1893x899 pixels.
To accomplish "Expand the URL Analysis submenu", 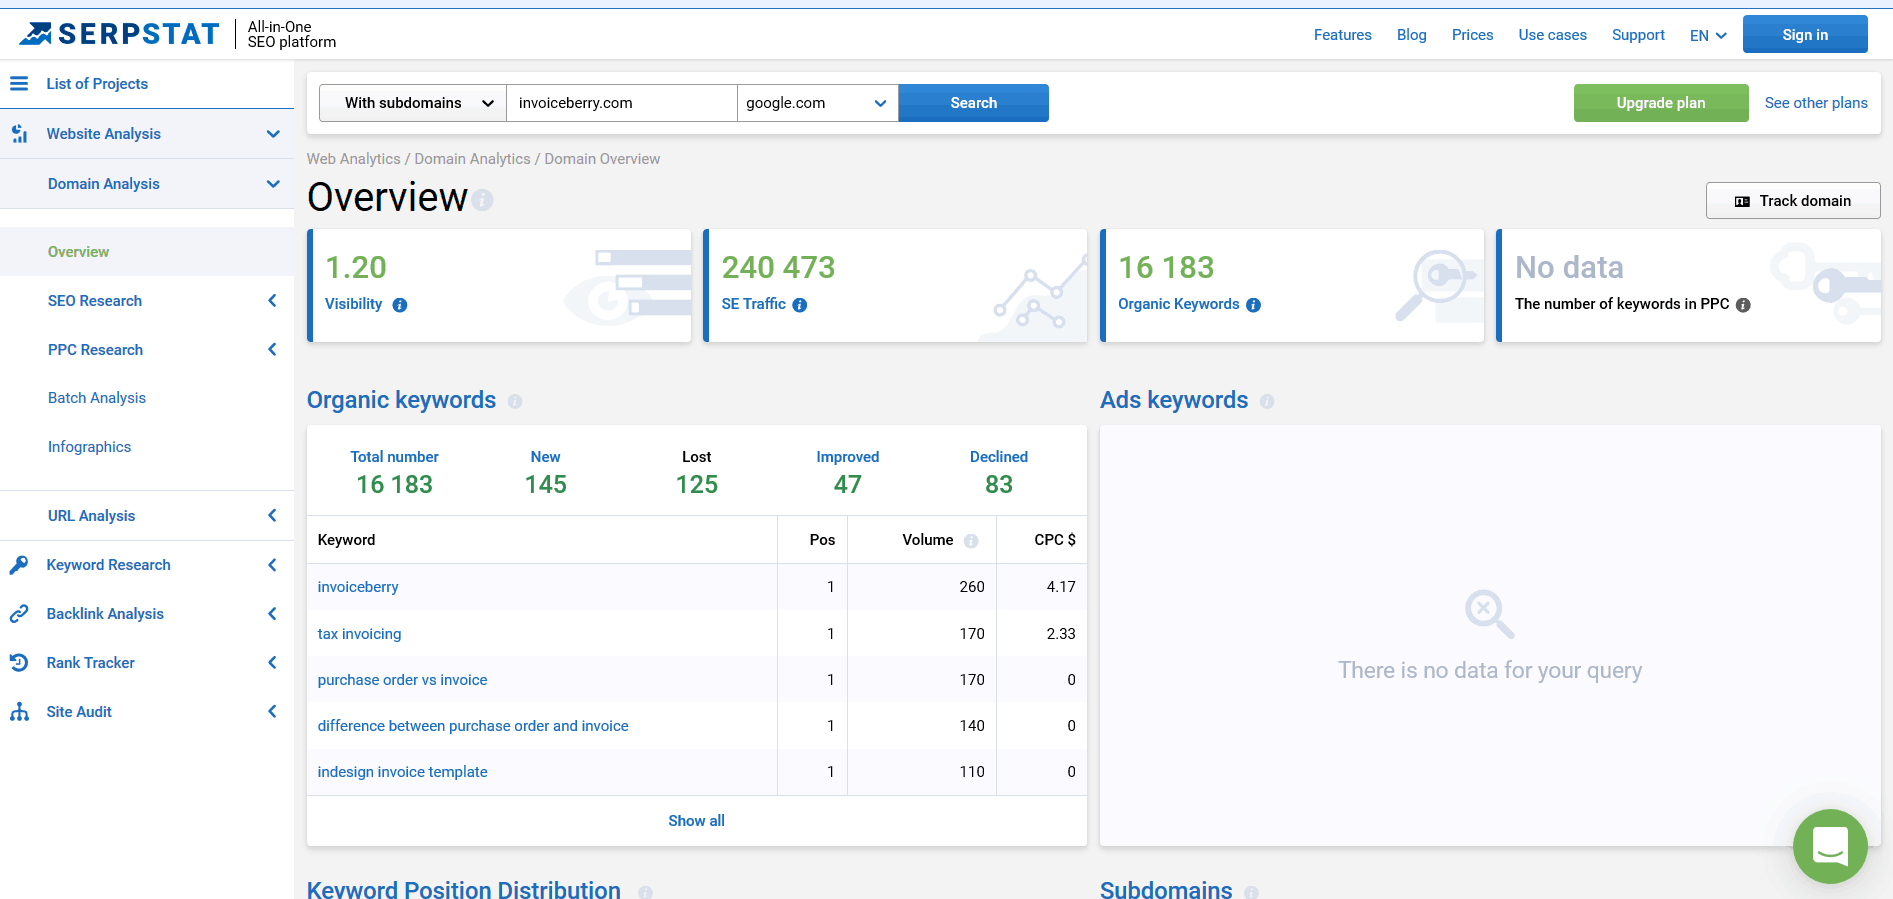I will [272, 516].
